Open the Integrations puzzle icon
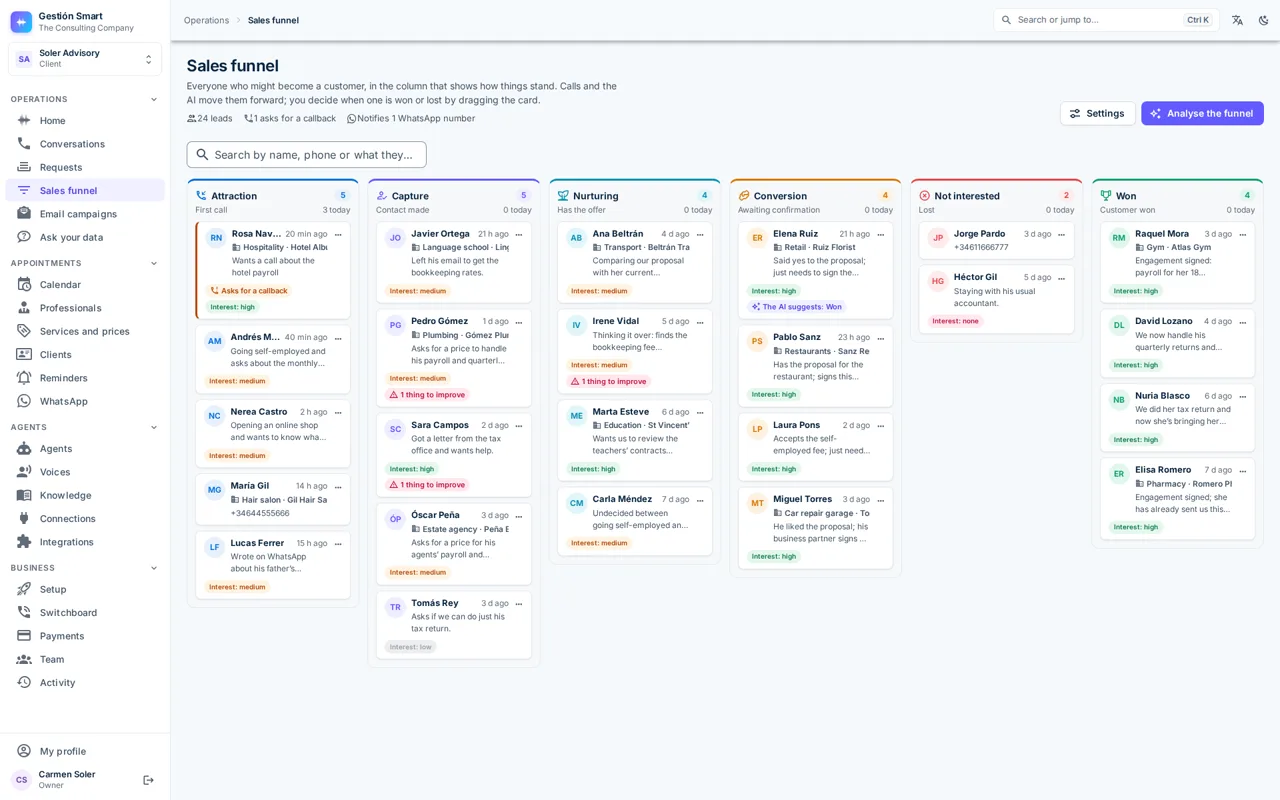The width and height of the screenshot is (1280, 800). click(24, 541)
